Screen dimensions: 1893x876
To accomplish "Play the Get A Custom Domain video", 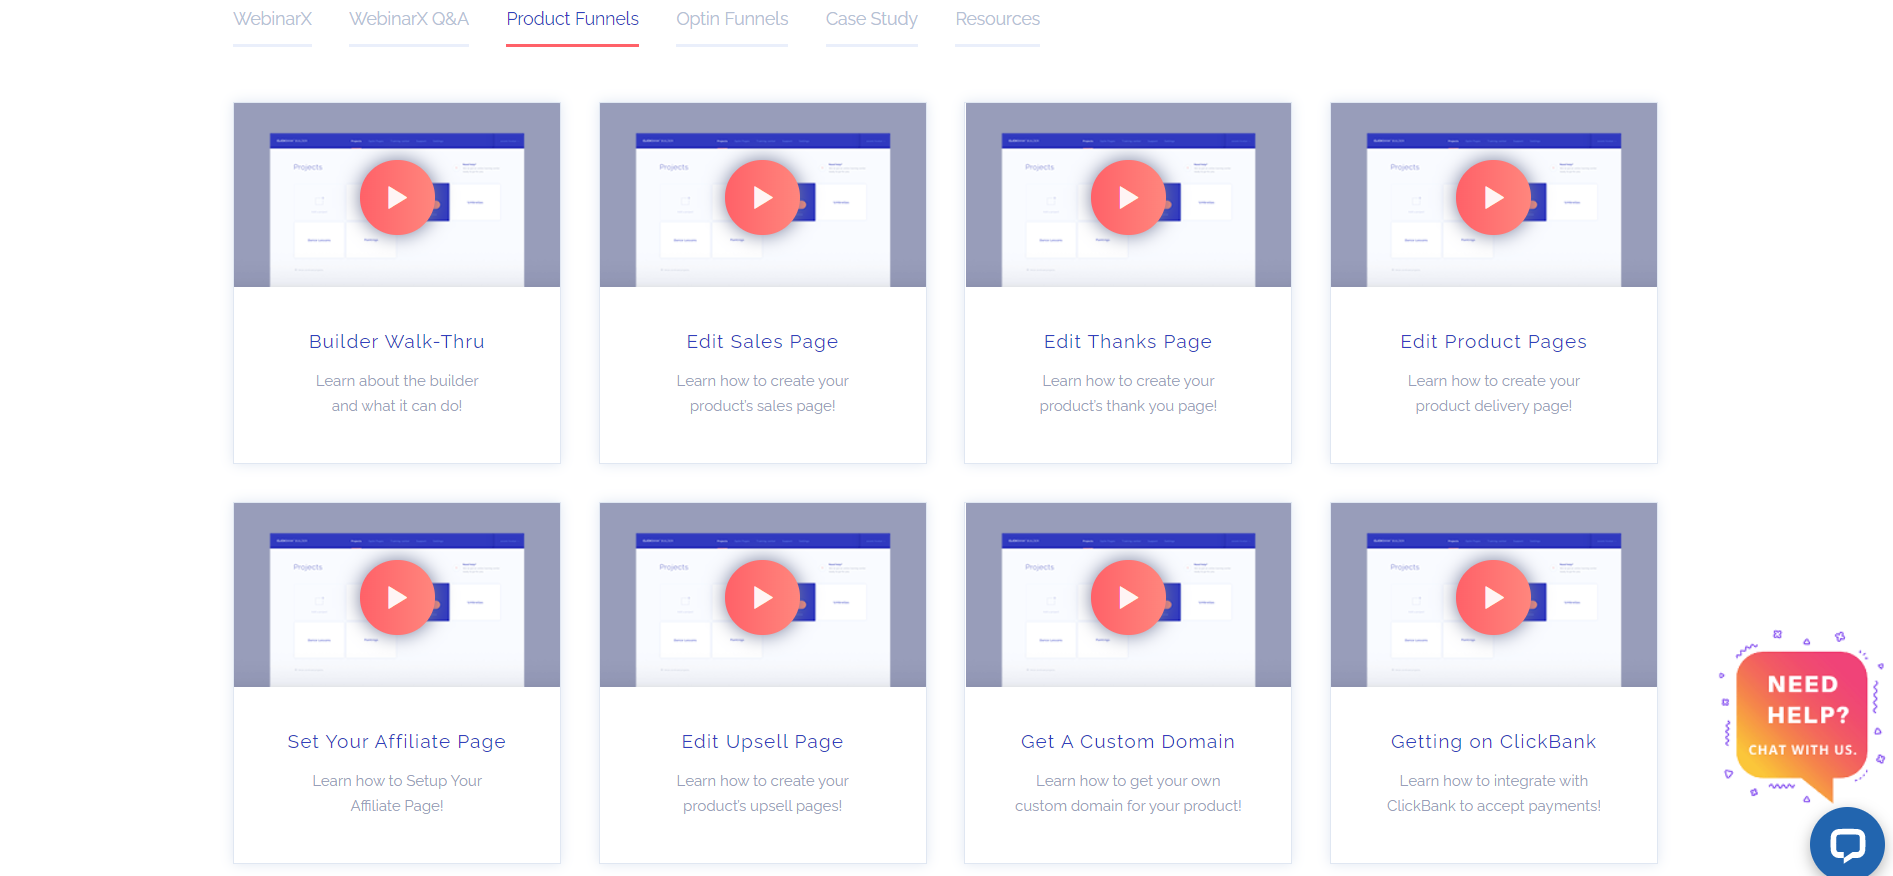I will click(1128, 598).
